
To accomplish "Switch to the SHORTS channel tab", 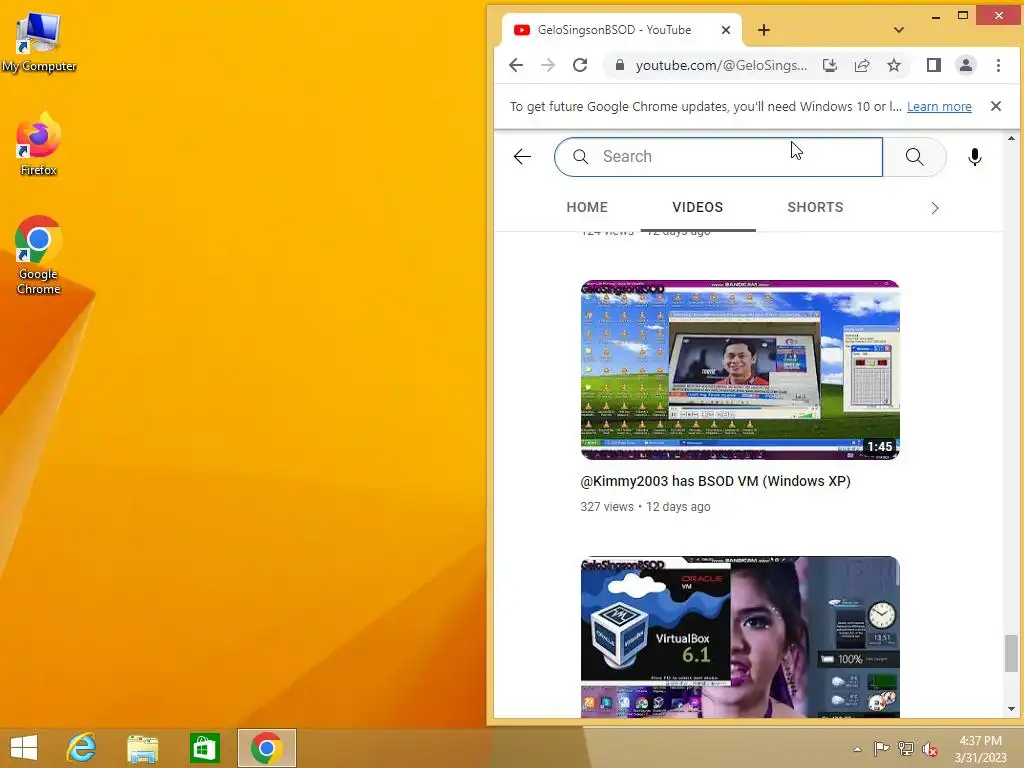I will pyautogui.click(x=815, y=207).
